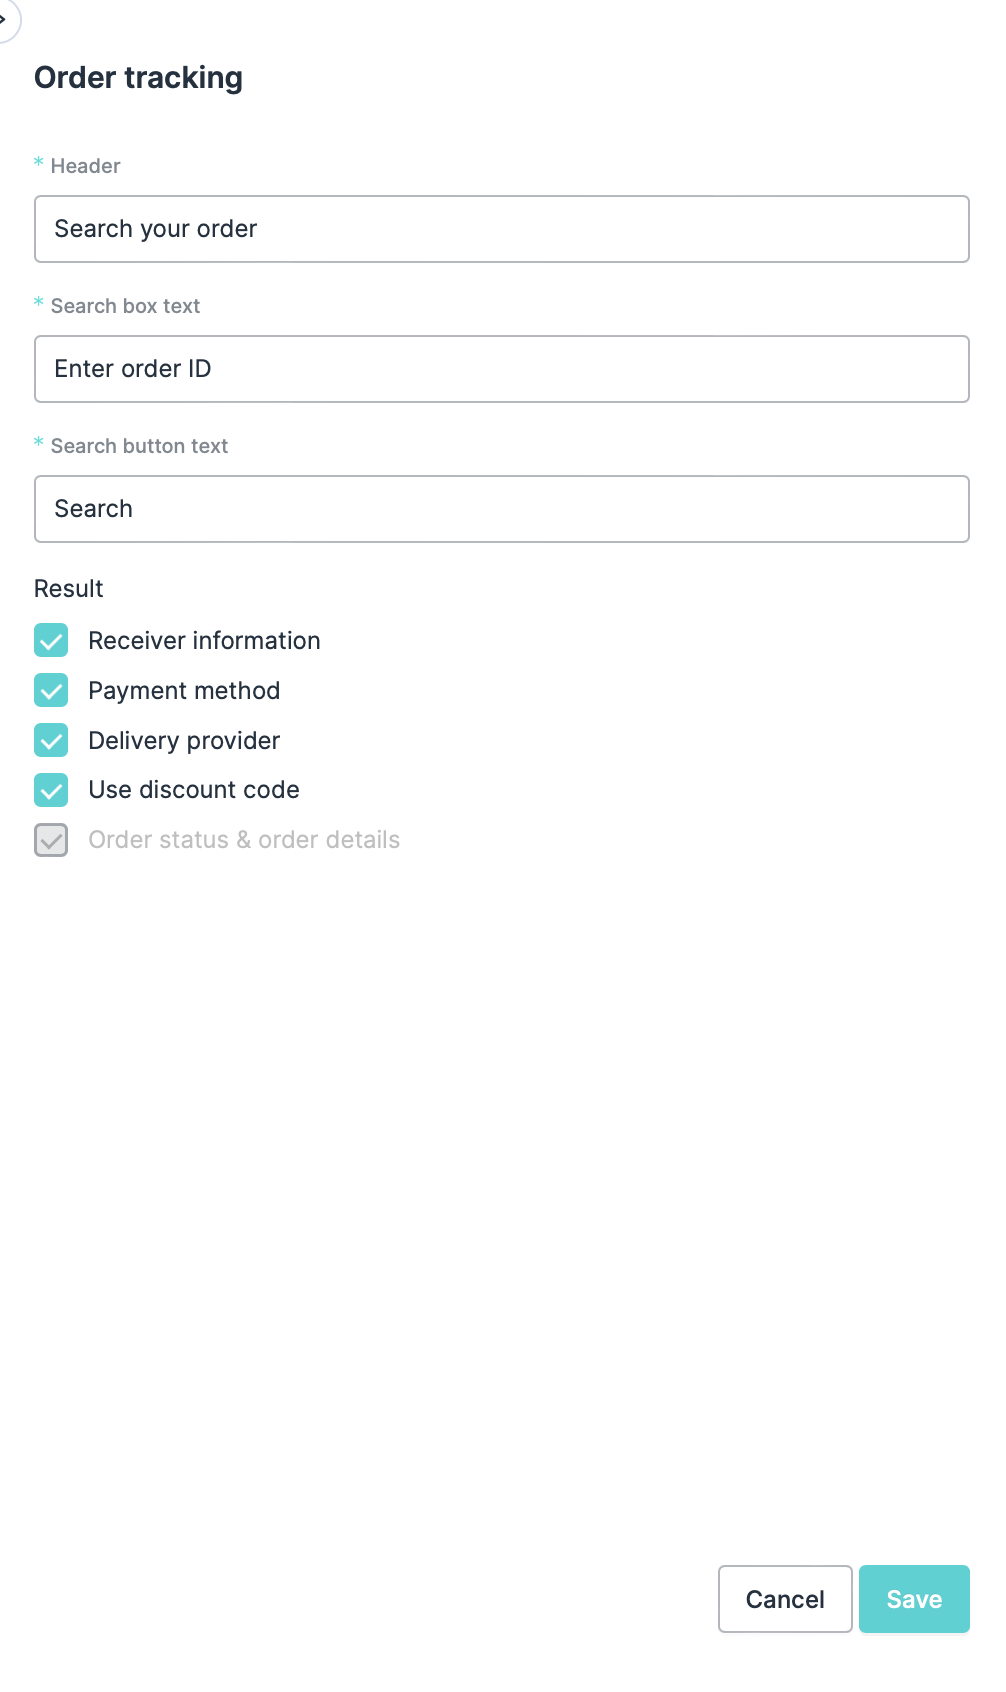Focus the Search box text field
This screenshot has width=1006, height=1692.
(501, 369)
